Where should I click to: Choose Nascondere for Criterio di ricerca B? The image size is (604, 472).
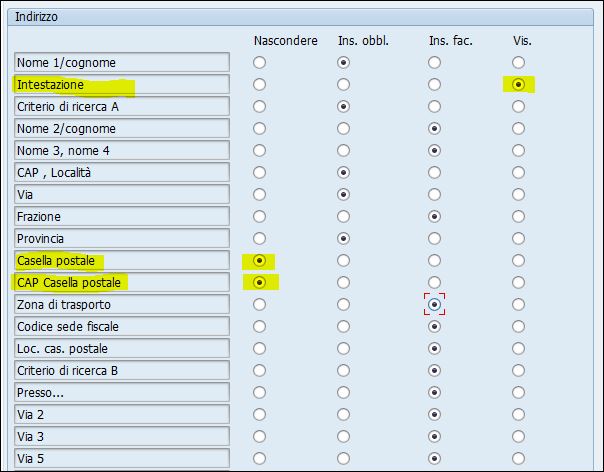click(259, 370)
